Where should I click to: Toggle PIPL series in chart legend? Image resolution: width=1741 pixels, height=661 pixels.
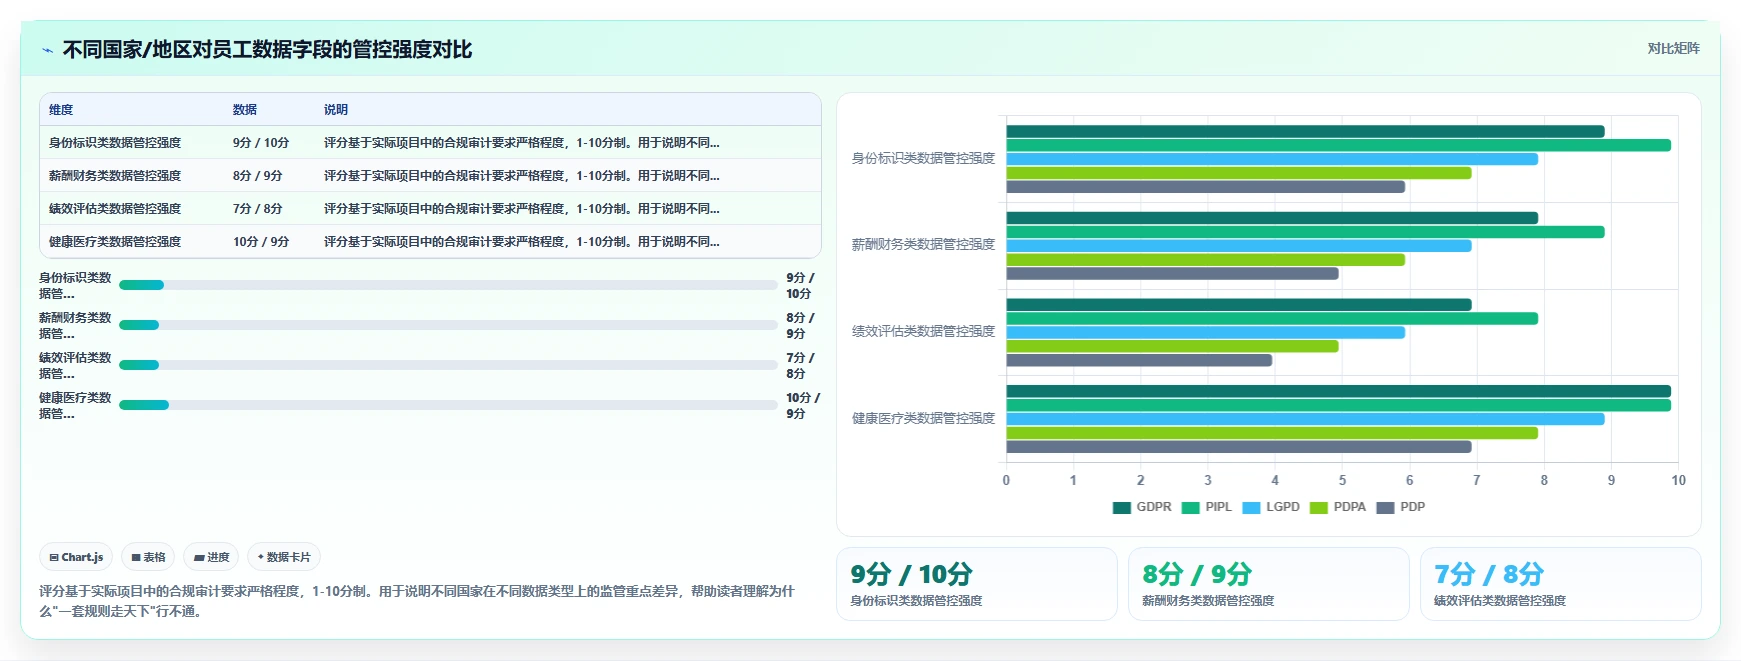(x=1206, y=507)
